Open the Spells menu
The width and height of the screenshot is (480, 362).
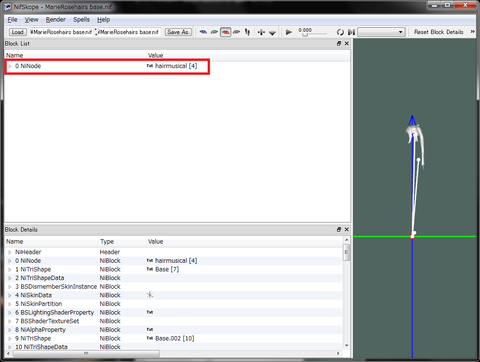coord(81,20)
